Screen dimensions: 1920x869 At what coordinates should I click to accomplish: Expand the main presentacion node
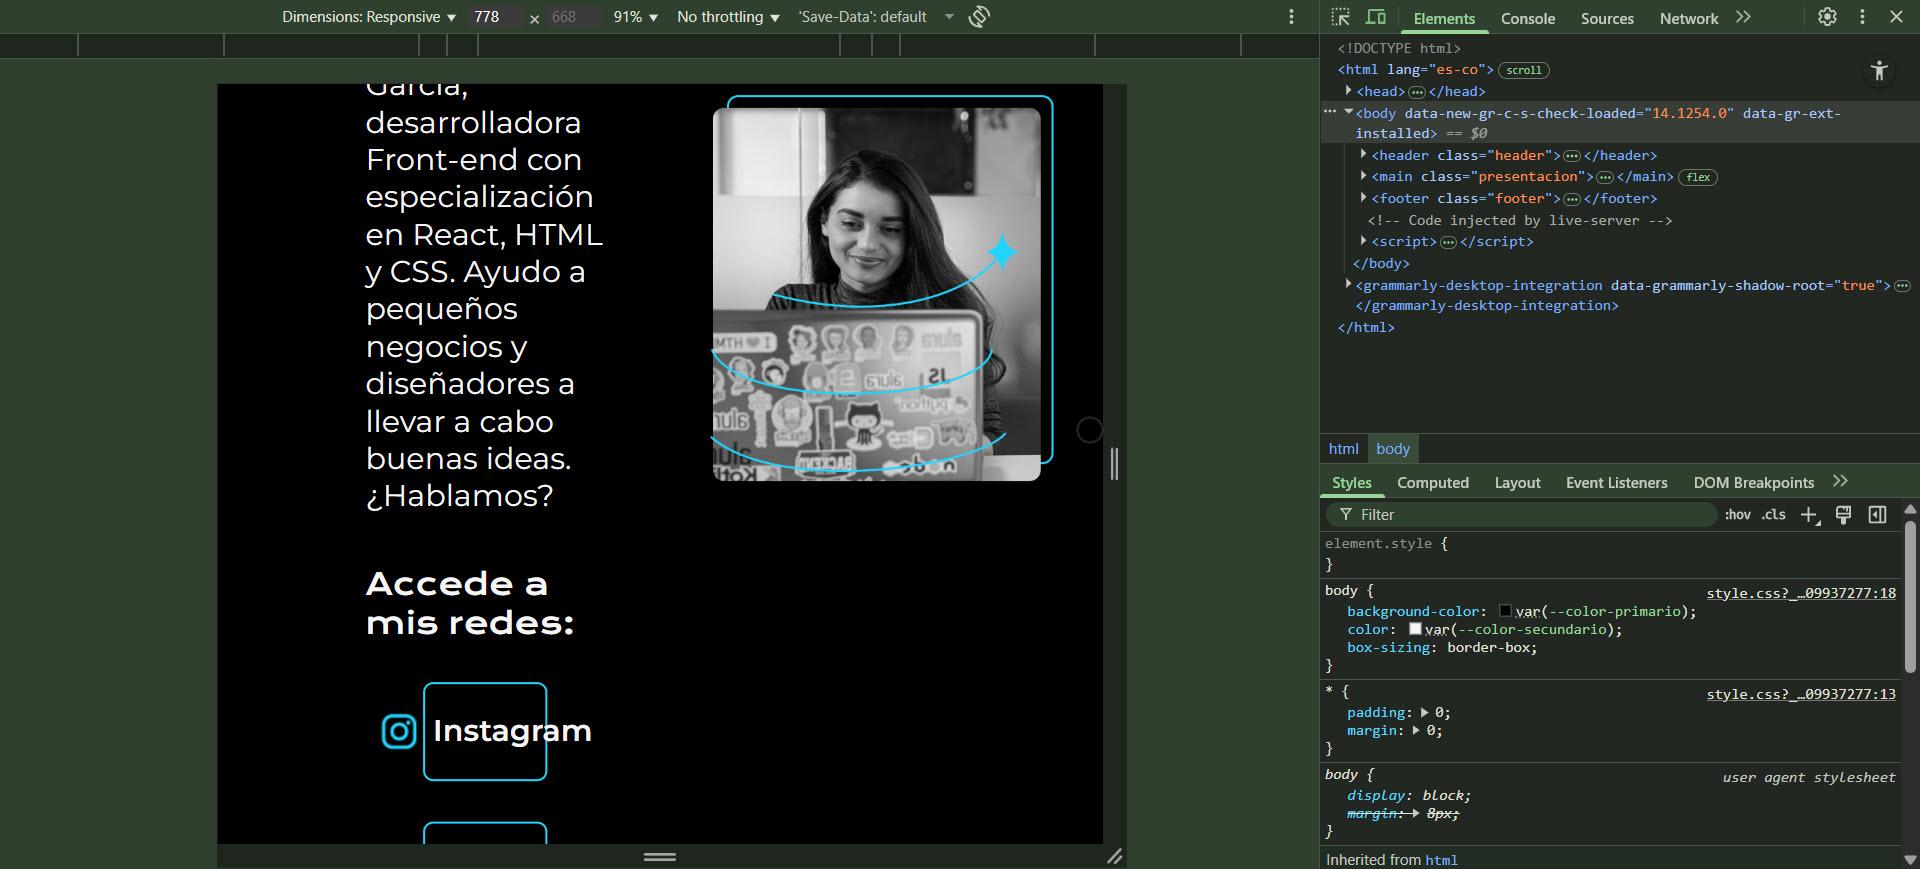1364,176
